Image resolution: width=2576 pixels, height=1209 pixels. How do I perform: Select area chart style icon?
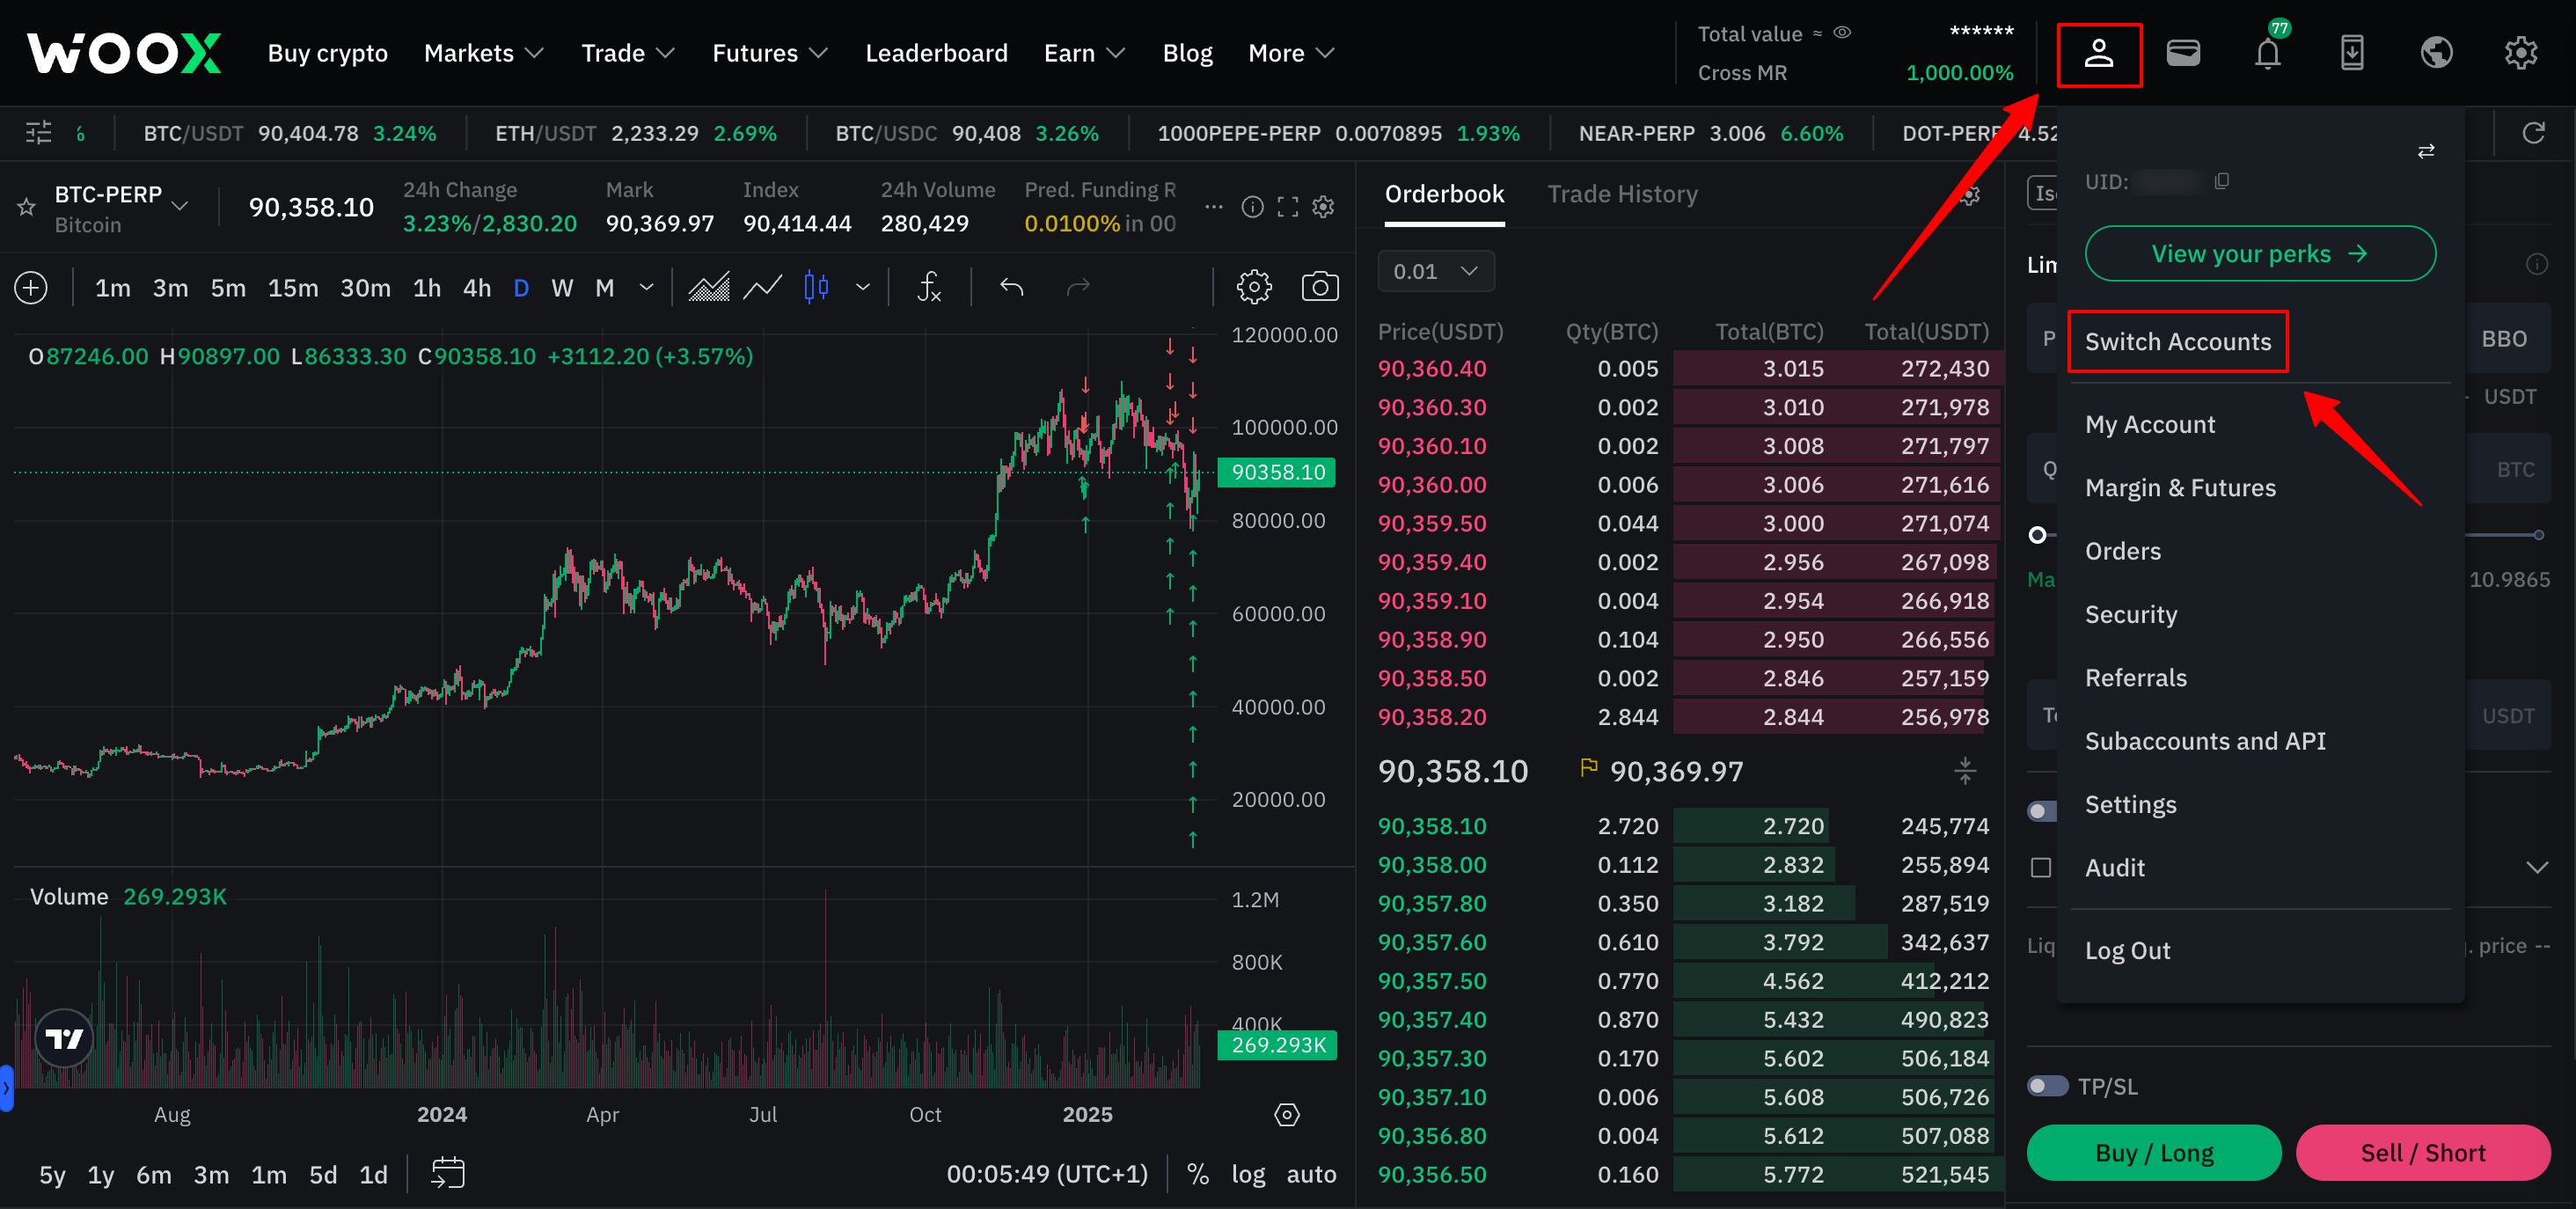click(x=709, y=288)
